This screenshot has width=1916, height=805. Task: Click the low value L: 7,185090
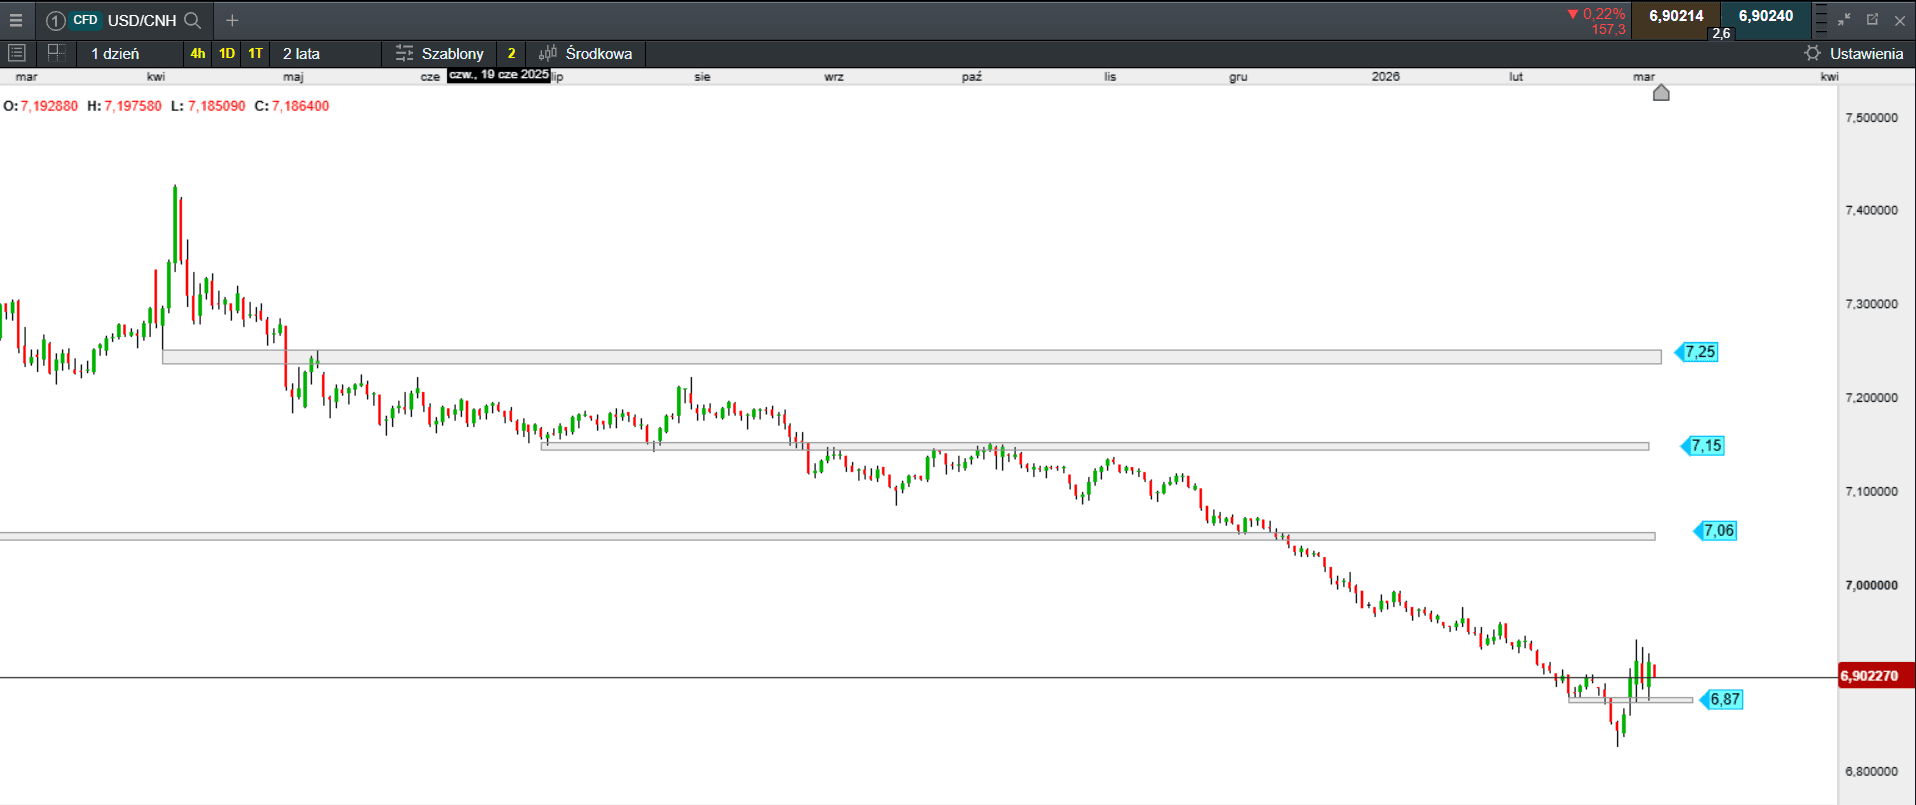click(x=208, y=106)
